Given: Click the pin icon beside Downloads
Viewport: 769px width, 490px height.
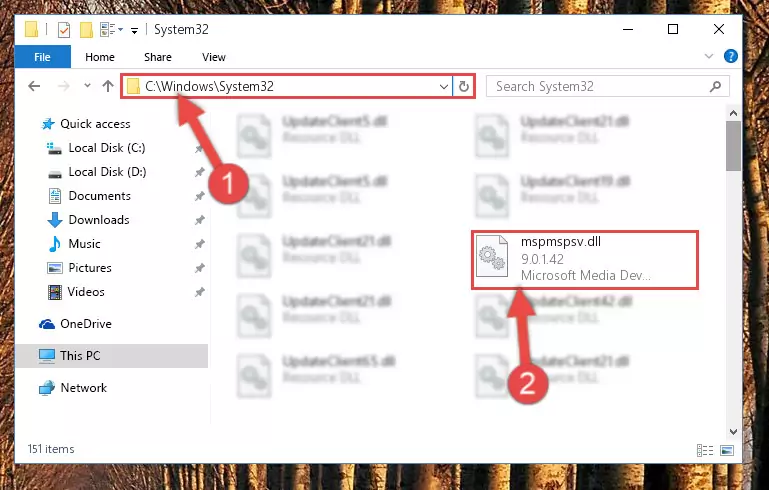Looking at the screenshot, I should [x=199, y=220].
